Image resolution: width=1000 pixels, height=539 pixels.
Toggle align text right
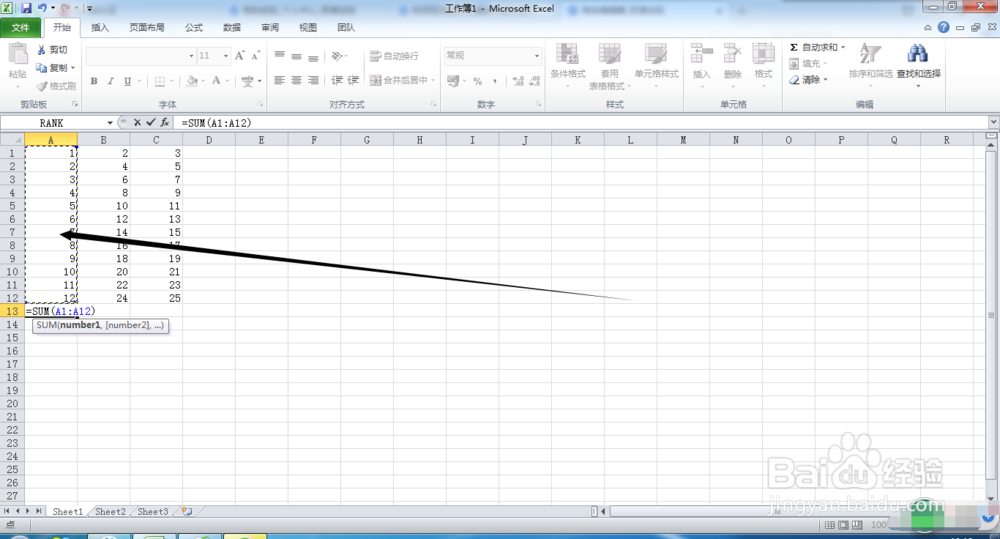[x=313, y=80]
